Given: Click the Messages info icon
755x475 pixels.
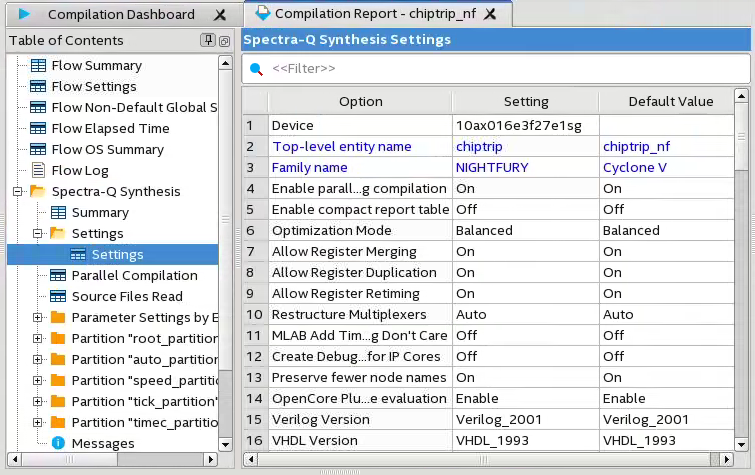Looking at the screenshot, I should [58, 443].
